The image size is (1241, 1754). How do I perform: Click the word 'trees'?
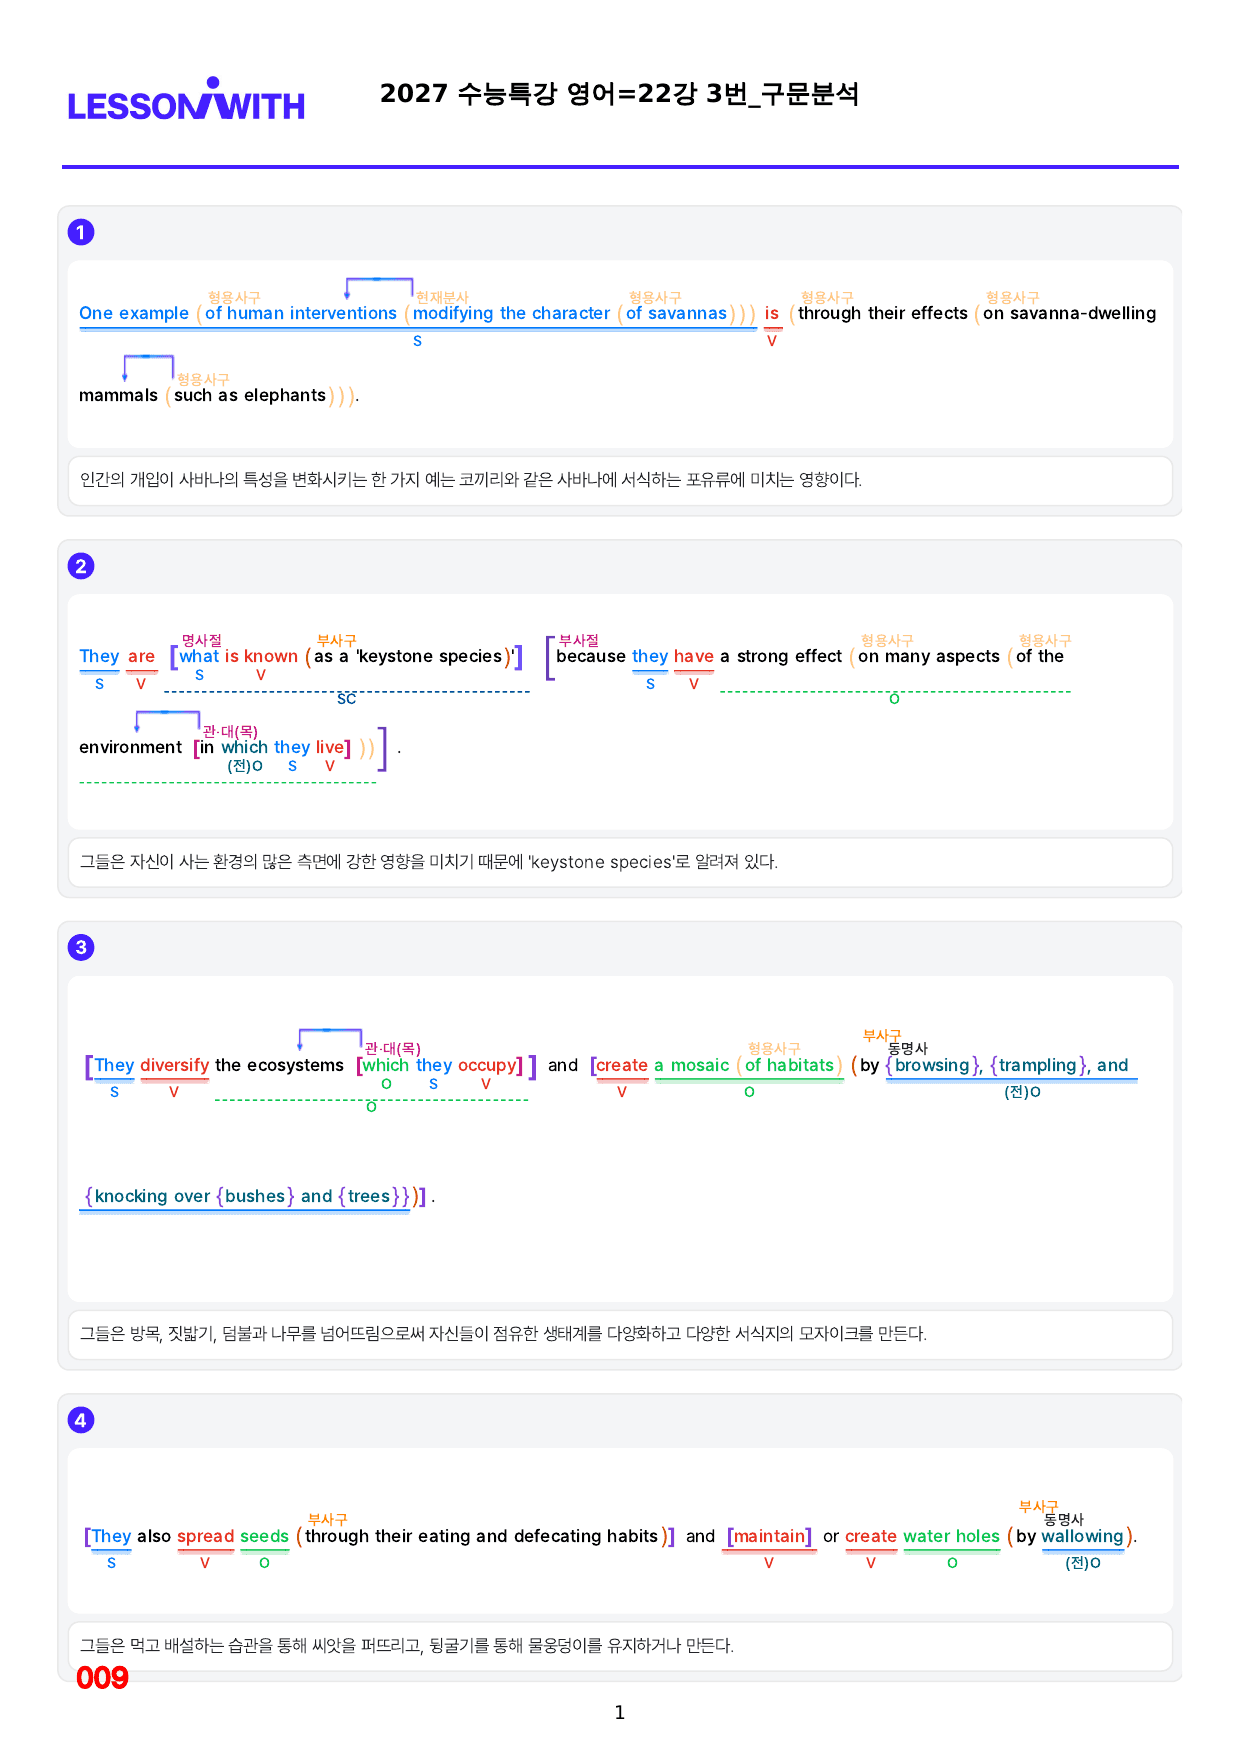coord(369,1196)
